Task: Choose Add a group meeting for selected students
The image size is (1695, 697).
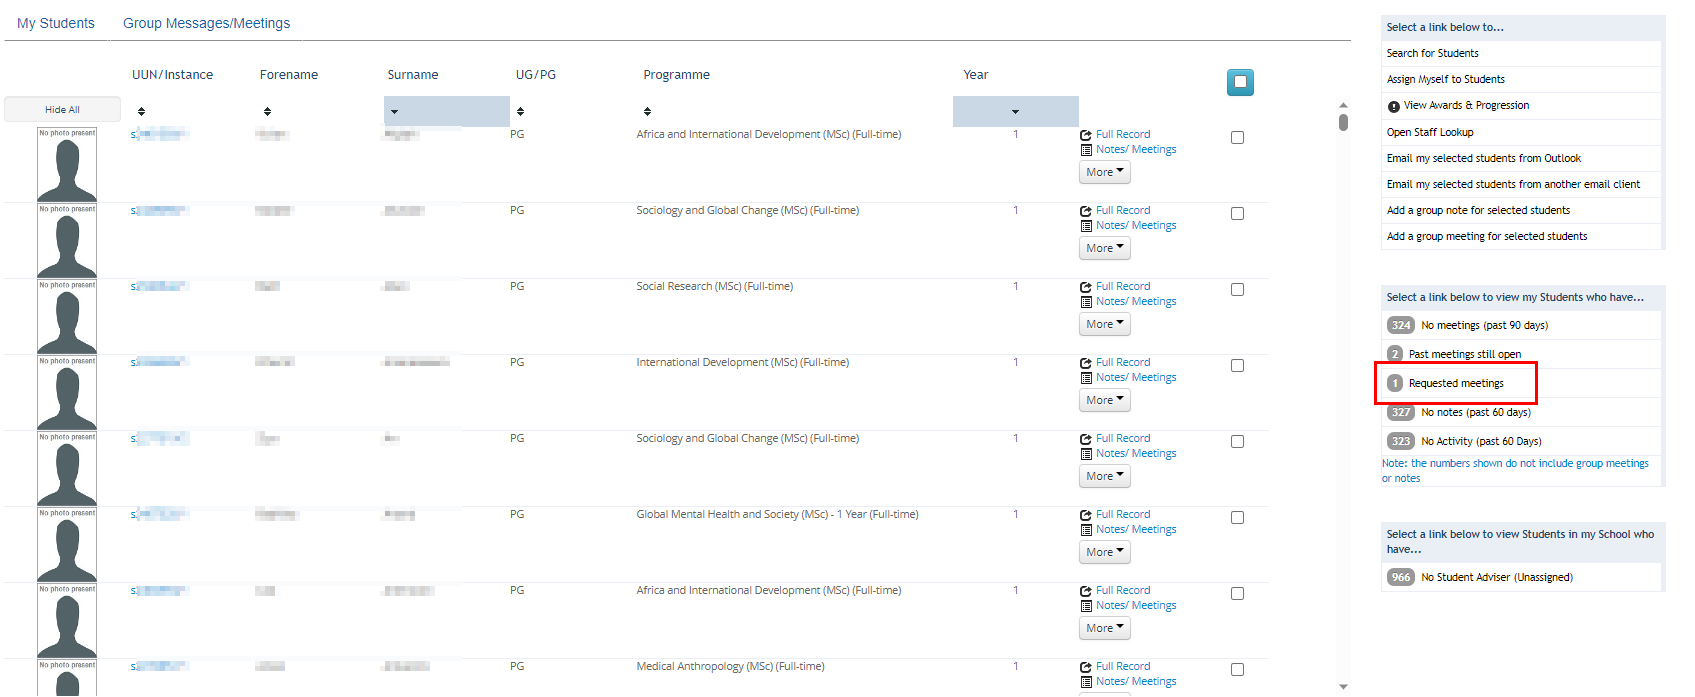Action: [x=1486, y=236]
